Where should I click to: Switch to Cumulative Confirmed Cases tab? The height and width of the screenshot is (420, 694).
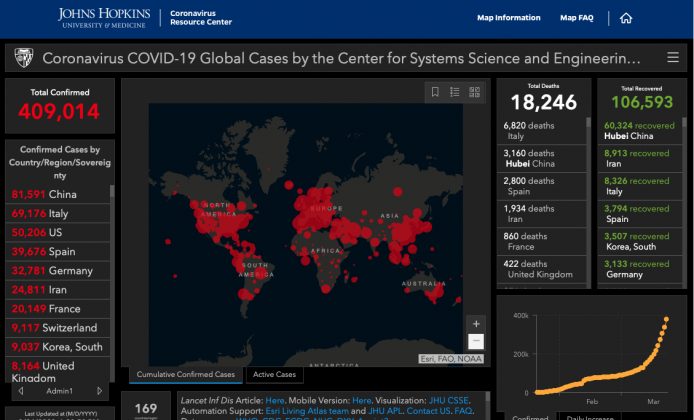185,374
